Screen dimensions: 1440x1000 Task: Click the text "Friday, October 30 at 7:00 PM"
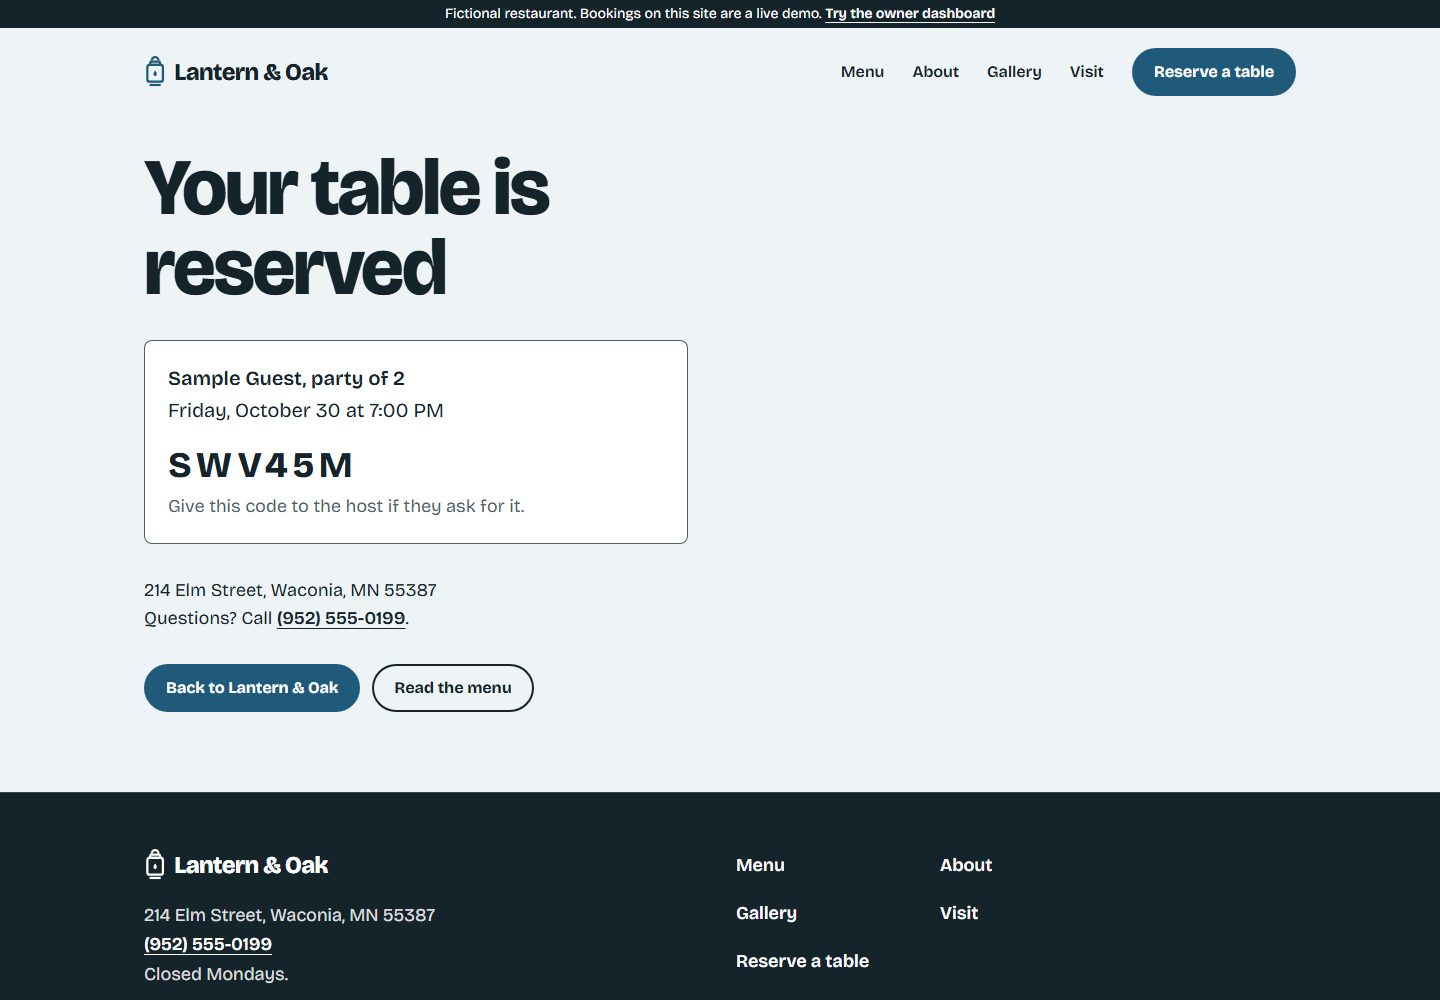click(306, 410)
